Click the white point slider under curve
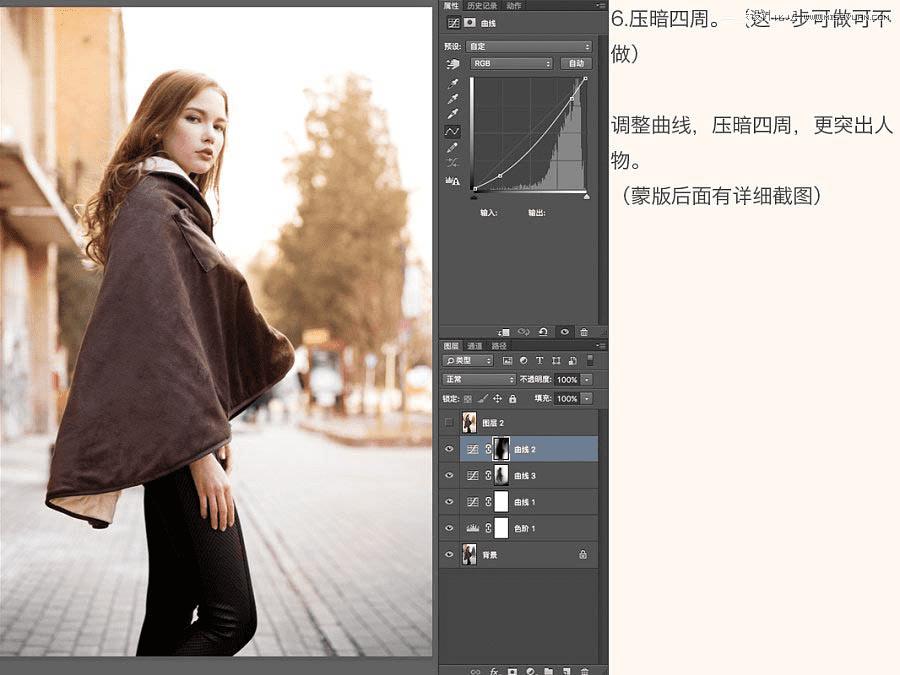Screen dimensions: 900x675 (586, 196)
